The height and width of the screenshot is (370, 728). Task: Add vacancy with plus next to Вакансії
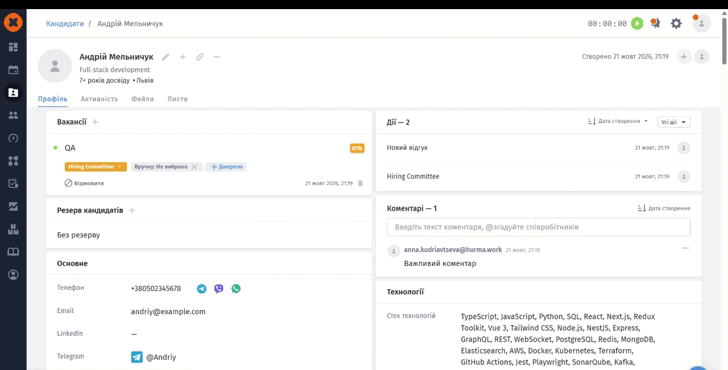pos(95,122)
